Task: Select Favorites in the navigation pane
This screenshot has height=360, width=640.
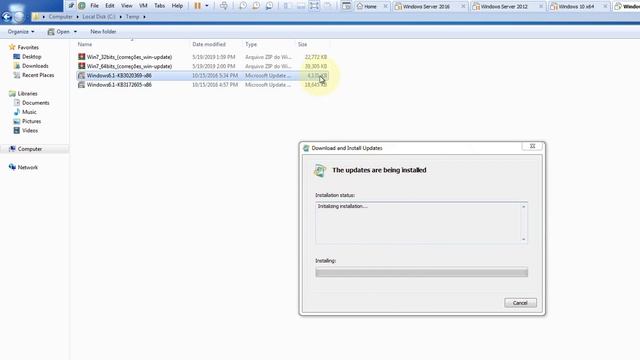Action: [28, 47]
